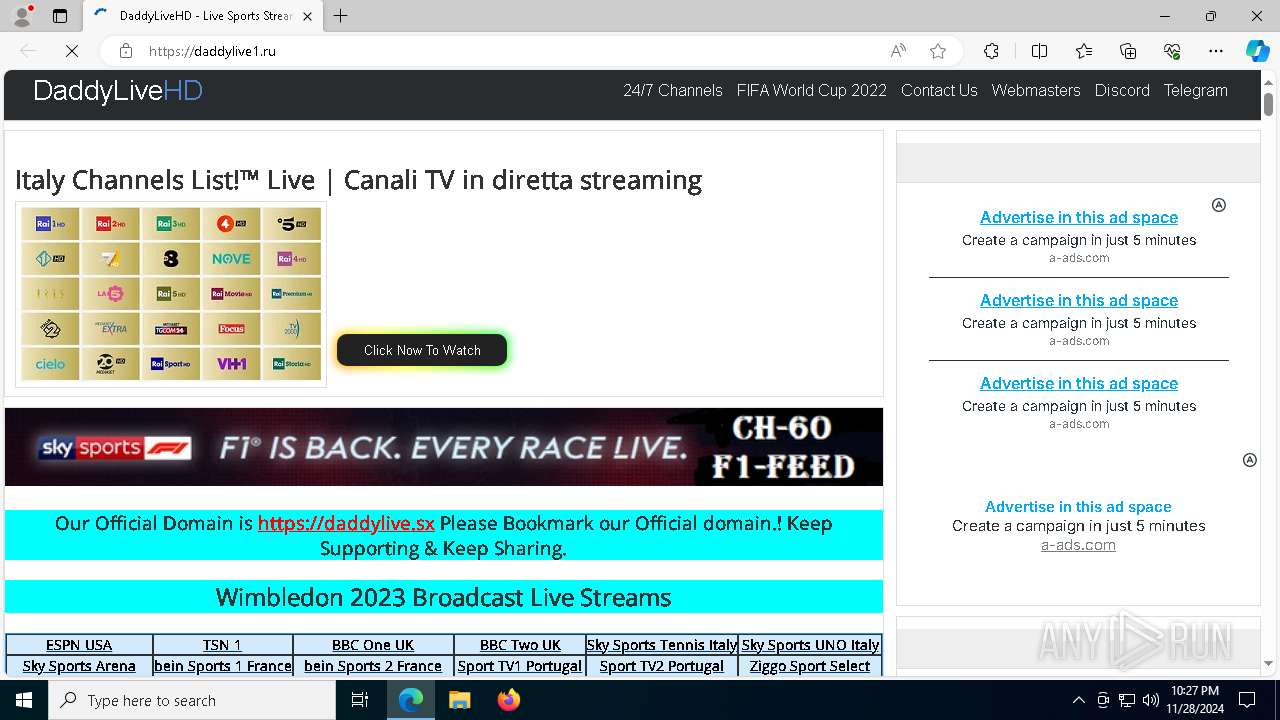Open the BBC One UK stream
Screen dimensions: 1280x720
click(x=373, y=645)
